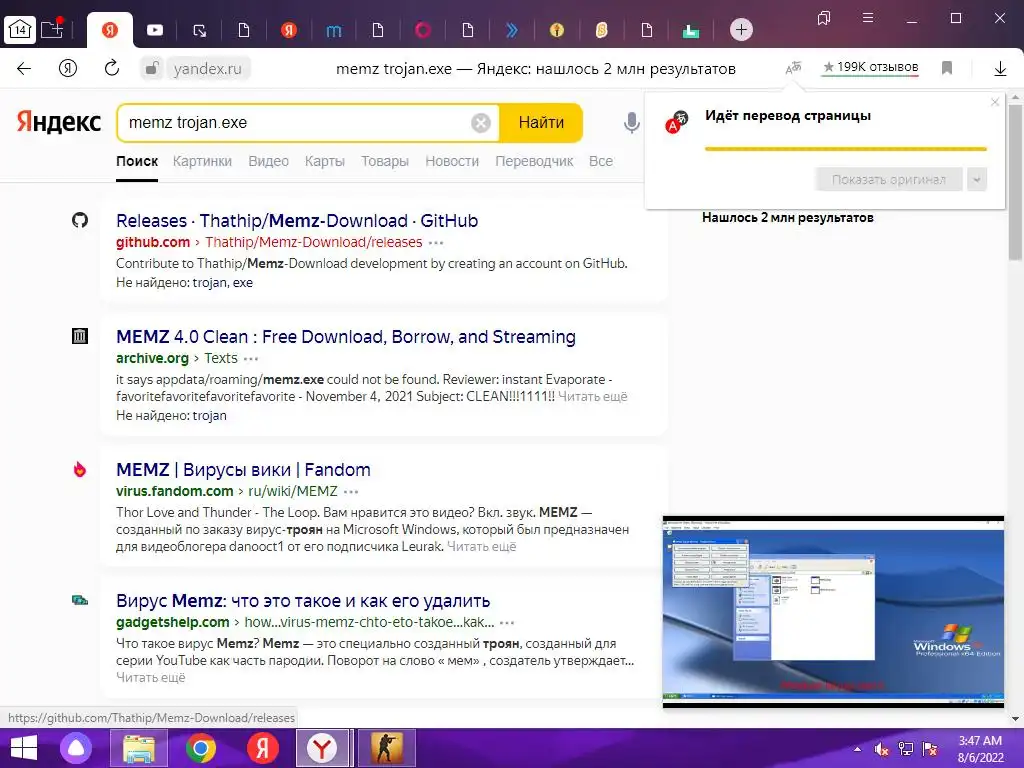Click the GitHub favicon of the first result

(80, 220)
